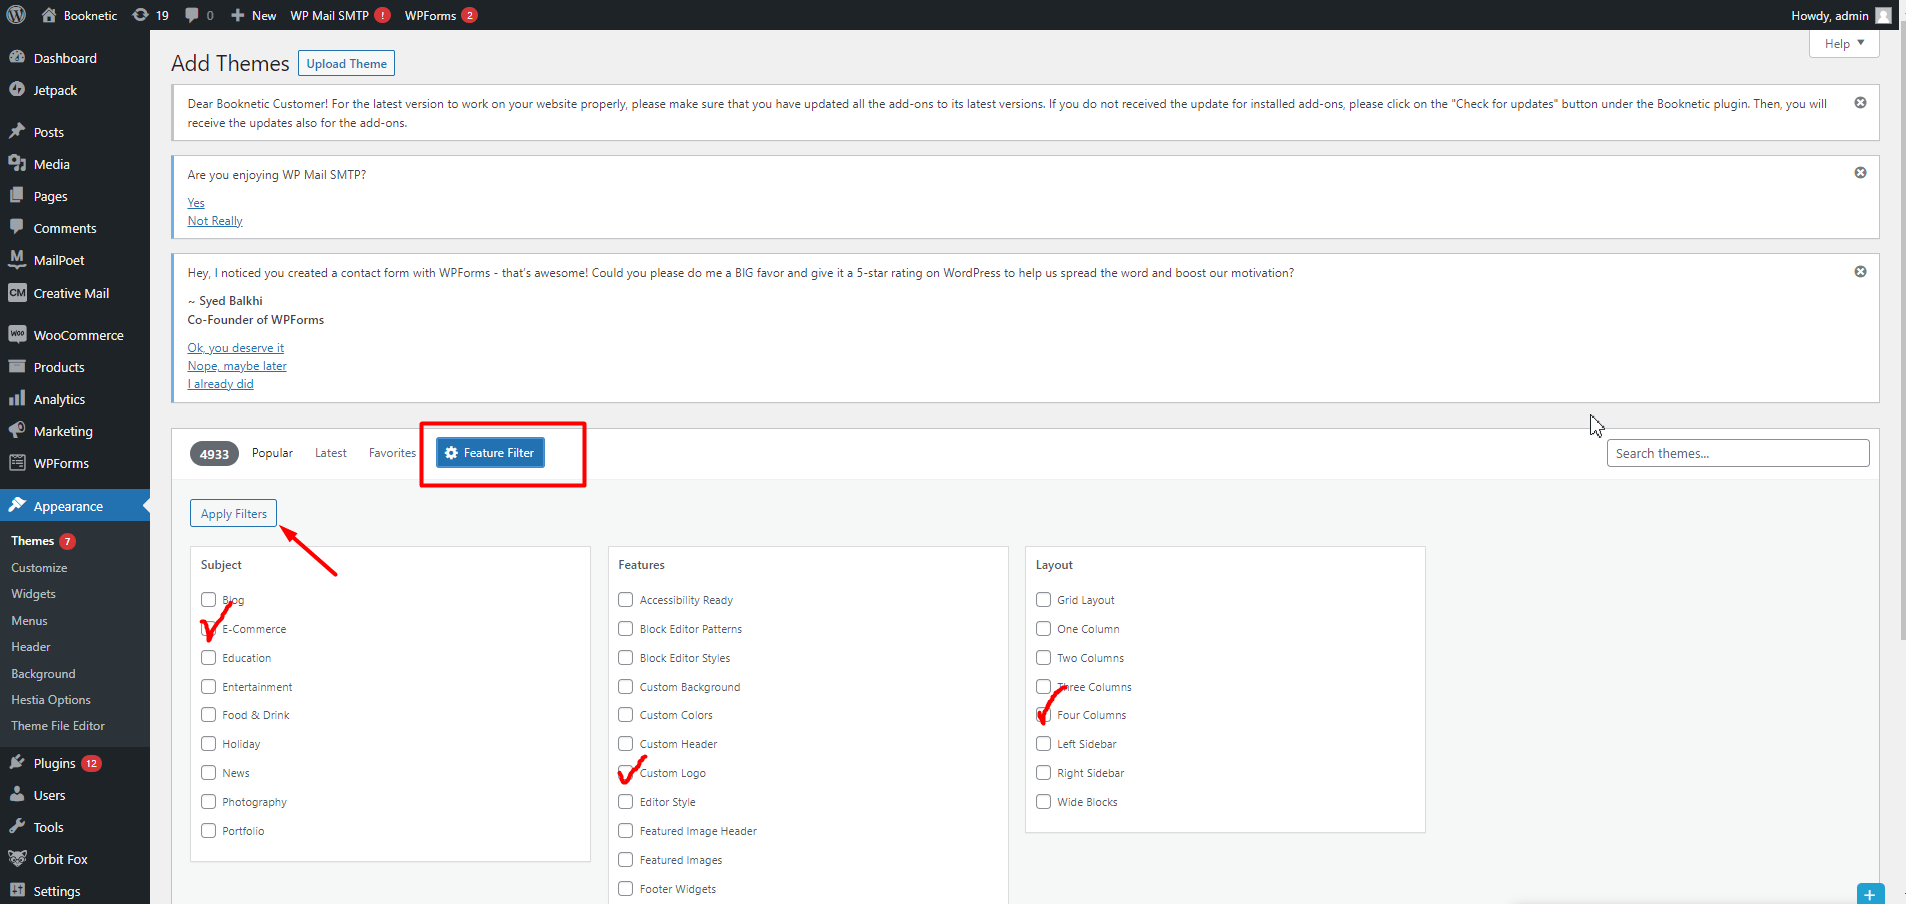Dismiss the WP Mail SMTP notice
The height and width of the screenshot is (904, 1906).
1860,172
